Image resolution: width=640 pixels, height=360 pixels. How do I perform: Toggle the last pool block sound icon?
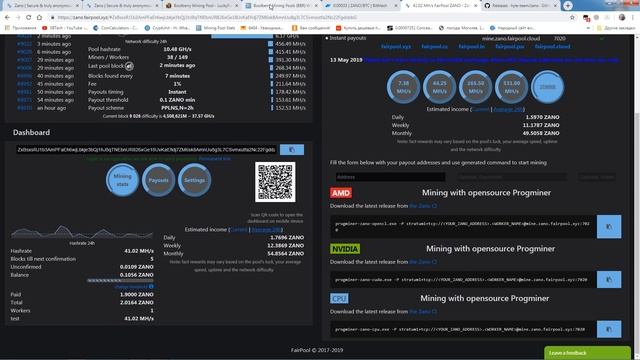129,66
